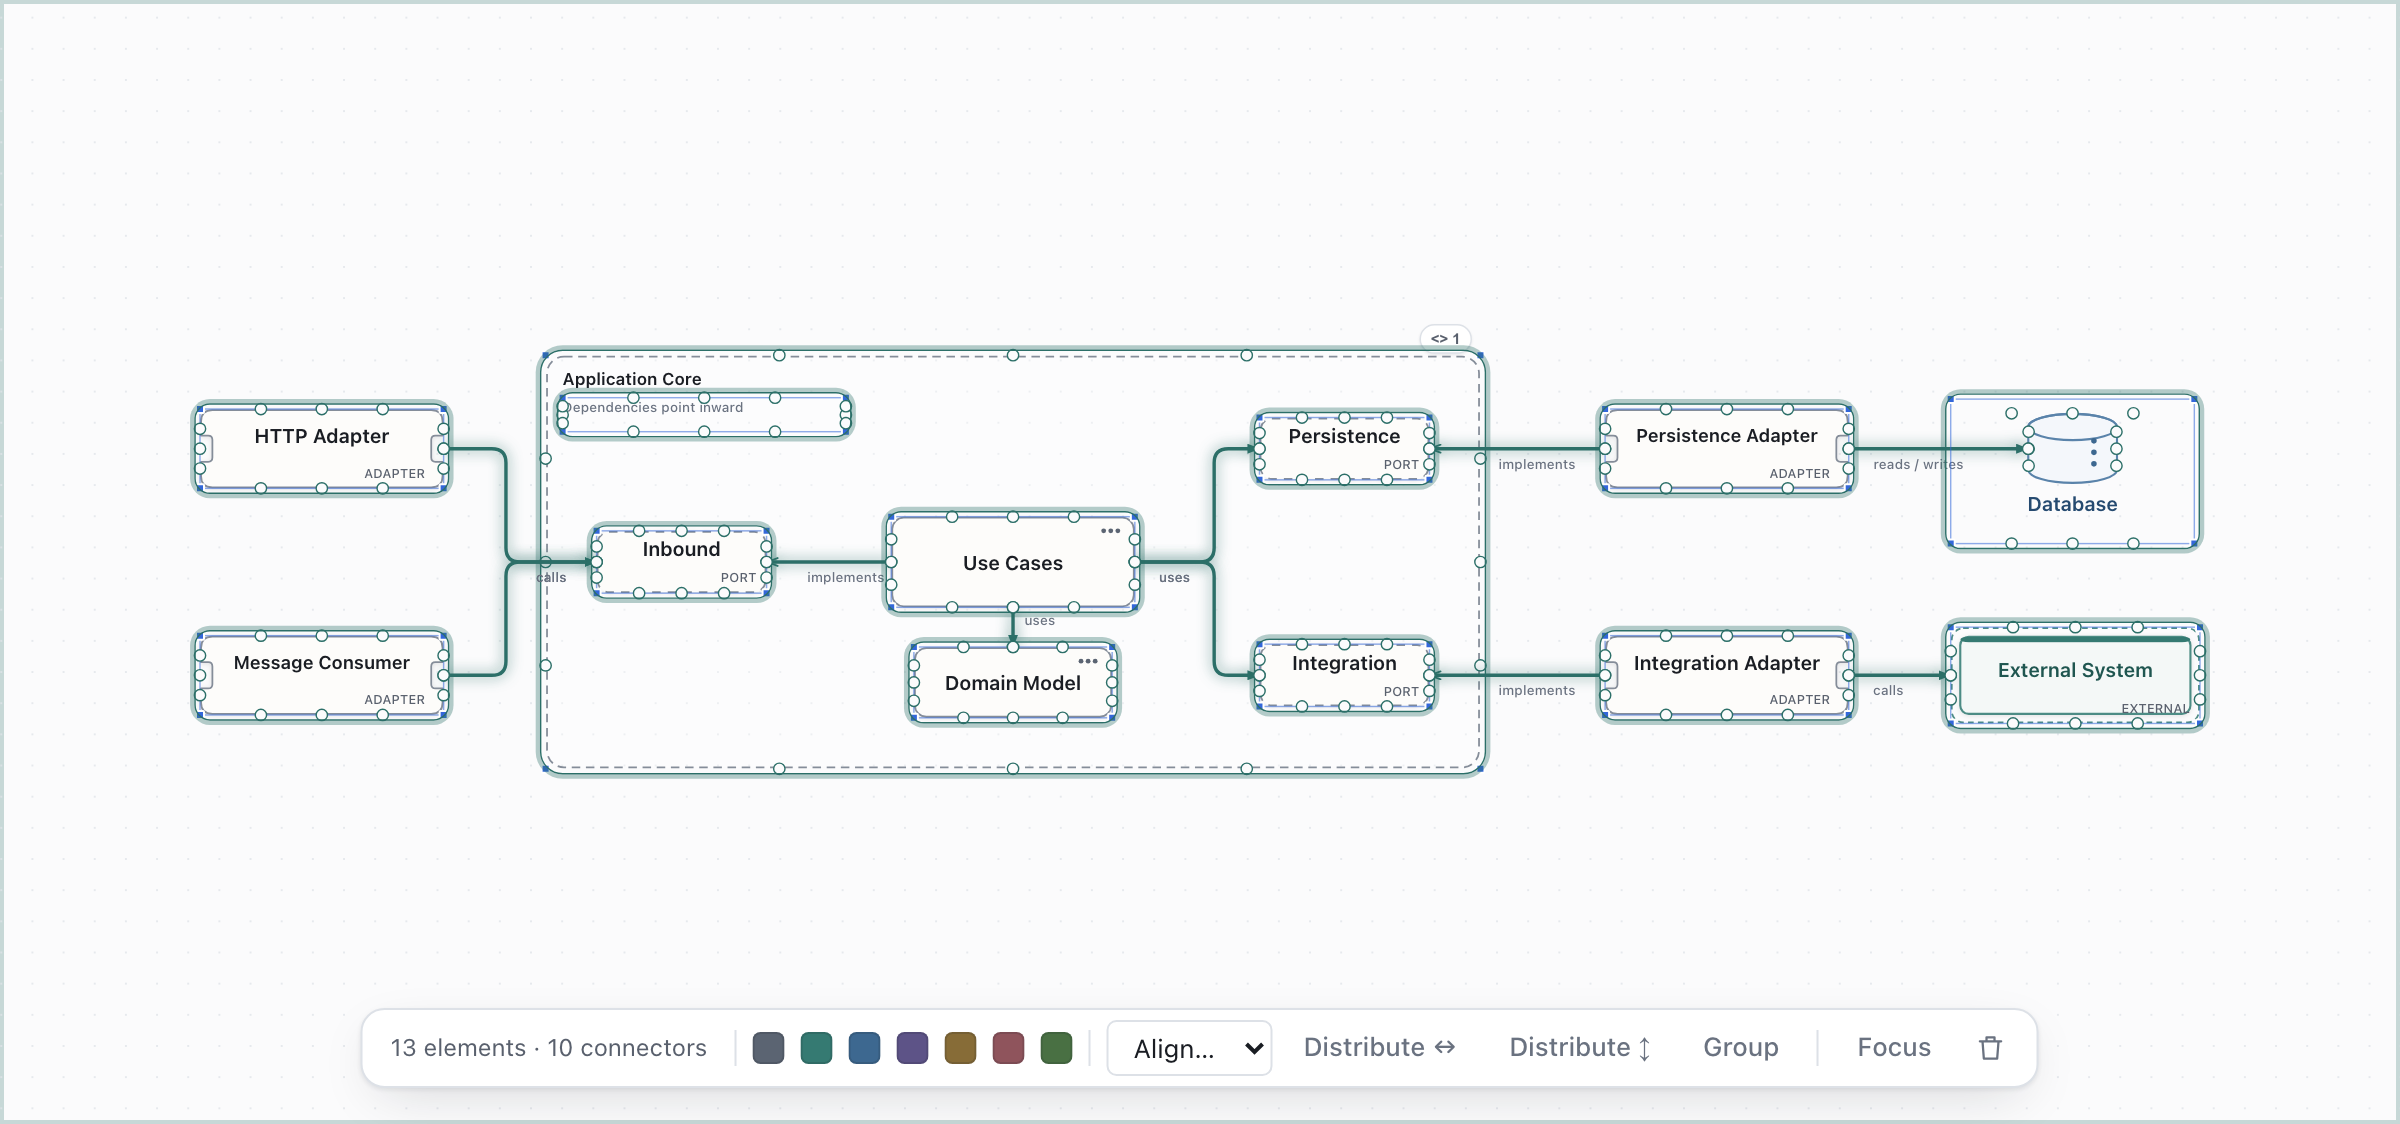Select the Message Consumer node
This screenshot has width=2400, height=1124.
pyautogui.click(x=321, y=675)
